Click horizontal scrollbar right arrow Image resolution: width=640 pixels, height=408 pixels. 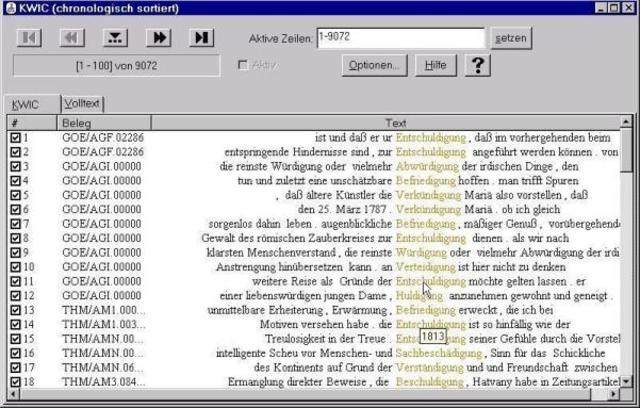[x=613, y=394]
